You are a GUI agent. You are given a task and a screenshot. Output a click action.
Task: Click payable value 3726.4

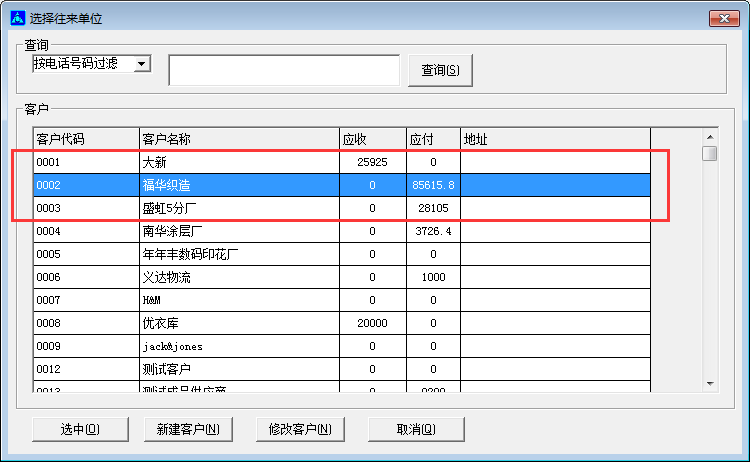click(433, 231)
